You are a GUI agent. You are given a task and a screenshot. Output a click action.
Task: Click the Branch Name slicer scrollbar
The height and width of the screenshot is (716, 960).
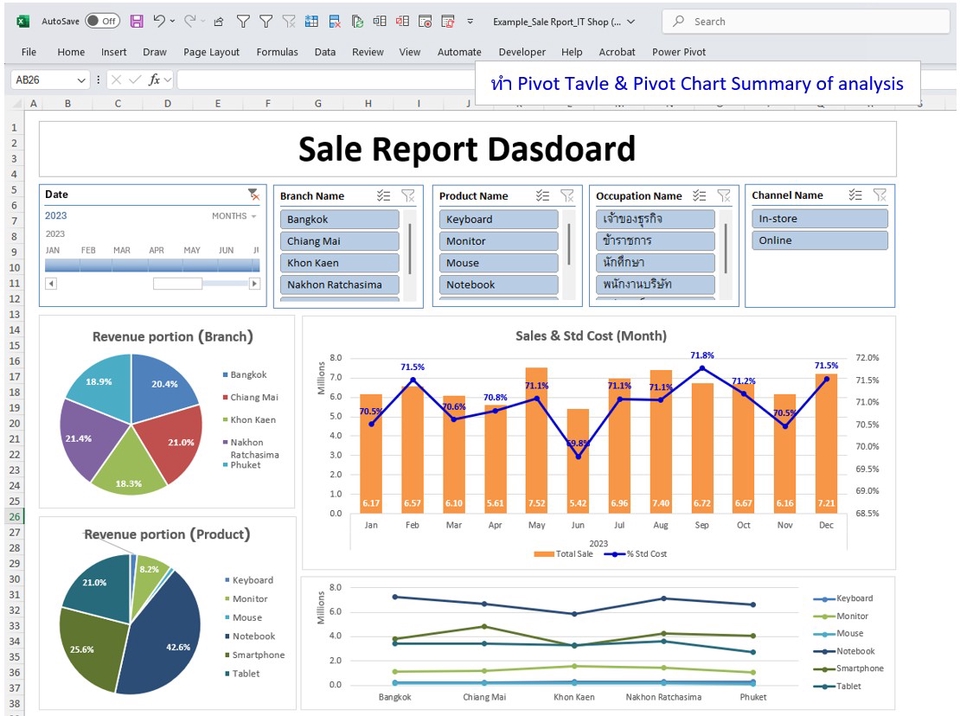tap(410, 249)
